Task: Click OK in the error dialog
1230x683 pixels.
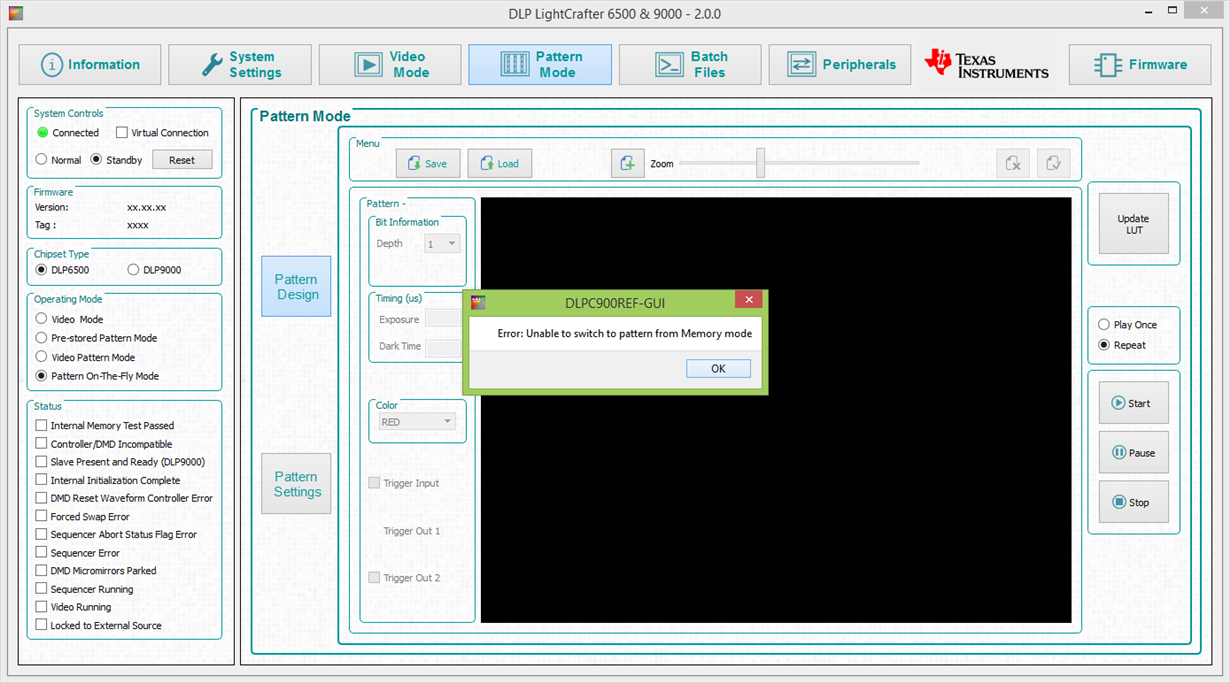Action: [x=718, y=369]
